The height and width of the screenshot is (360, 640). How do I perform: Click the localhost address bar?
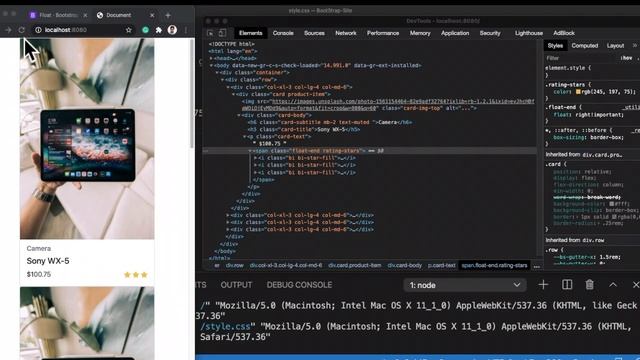click(x=82, y=30)
